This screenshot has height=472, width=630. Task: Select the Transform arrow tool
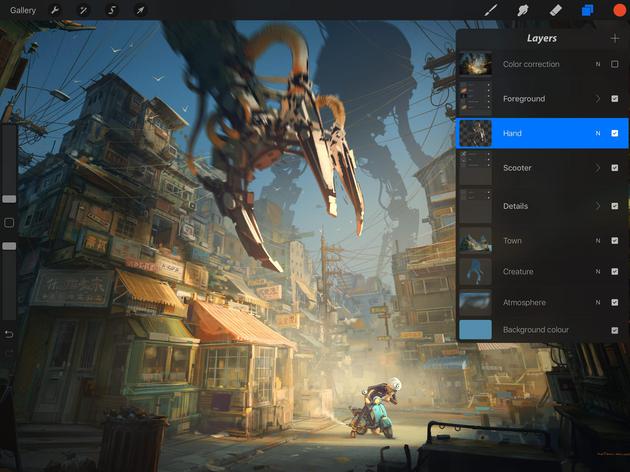(x=140, y=10)
